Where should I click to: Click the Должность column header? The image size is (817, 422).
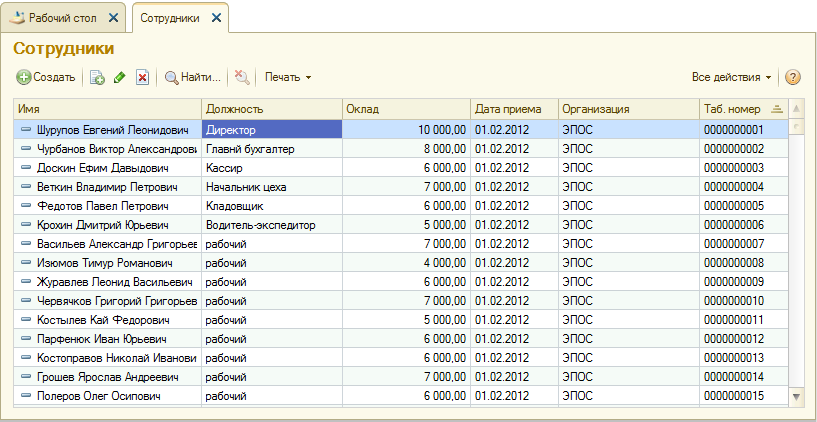(x=272, y=109)
